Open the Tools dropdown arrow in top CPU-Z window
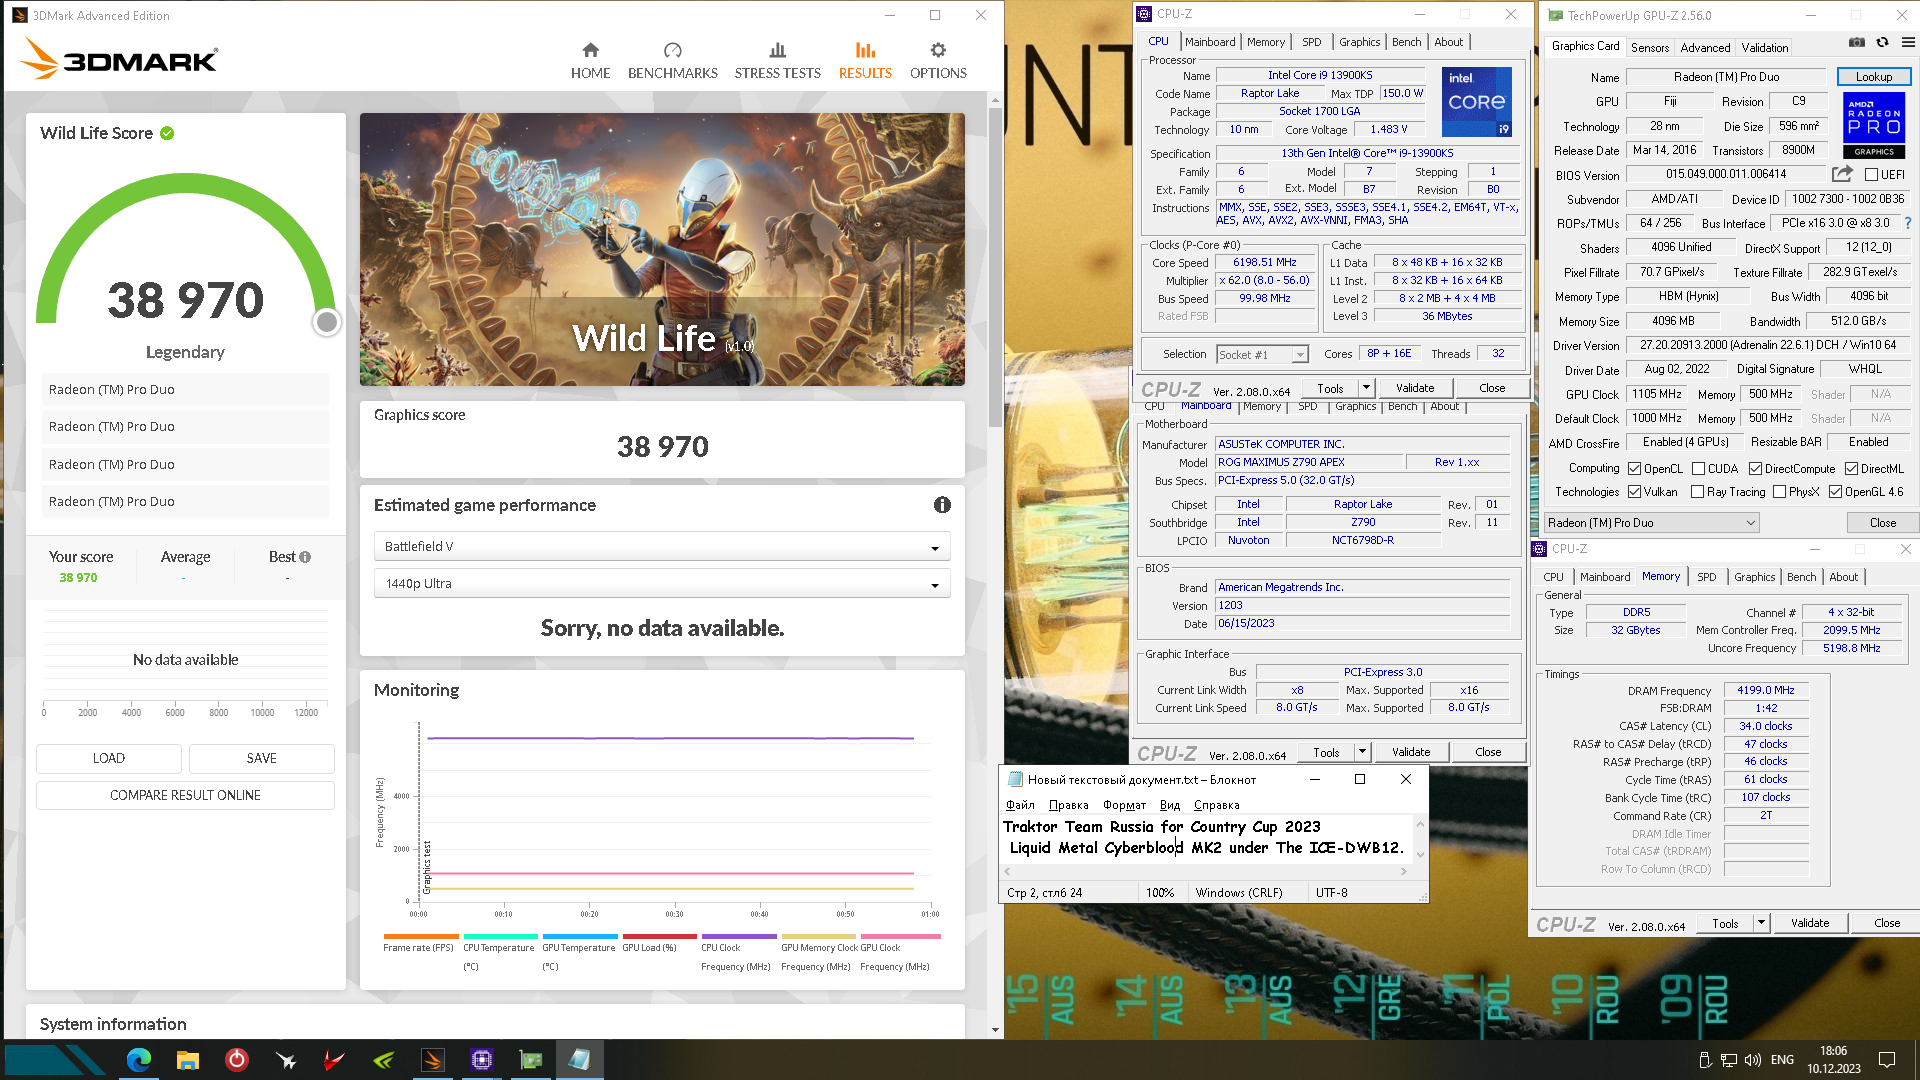1920x1080 pixels. [1366, 388]
